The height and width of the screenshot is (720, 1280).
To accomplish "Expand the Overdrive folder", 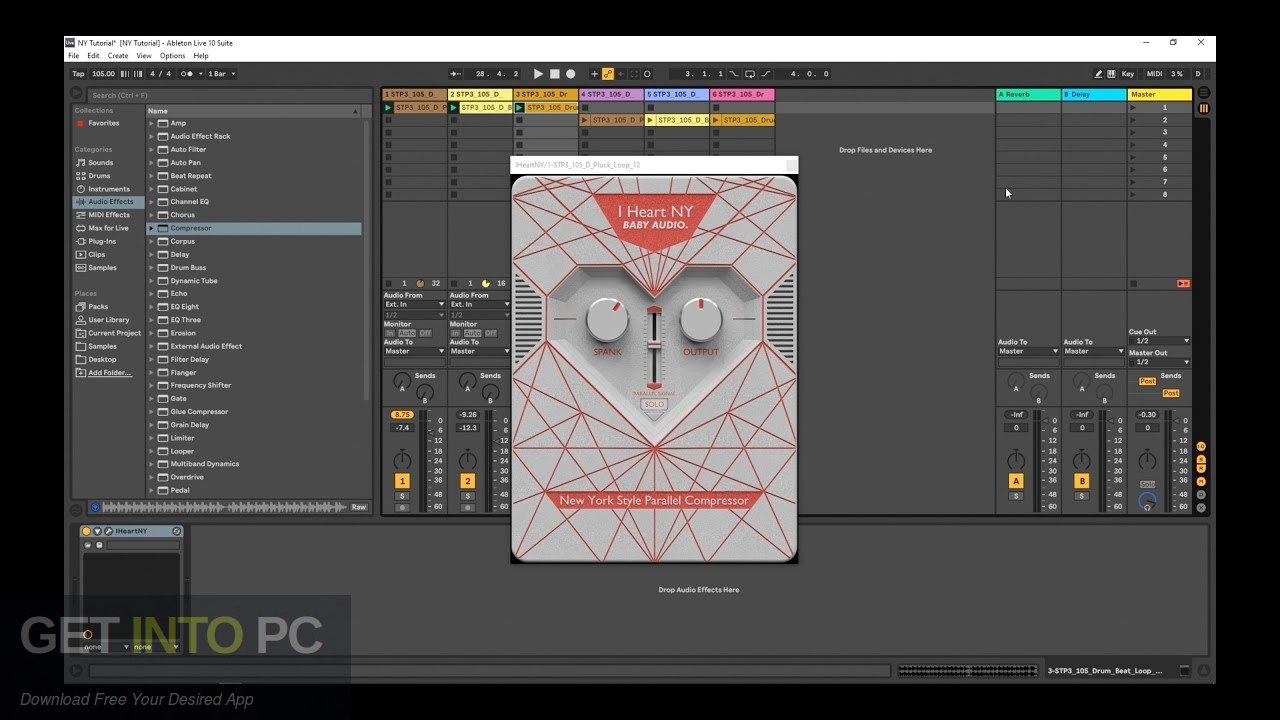I will [152, 477].
